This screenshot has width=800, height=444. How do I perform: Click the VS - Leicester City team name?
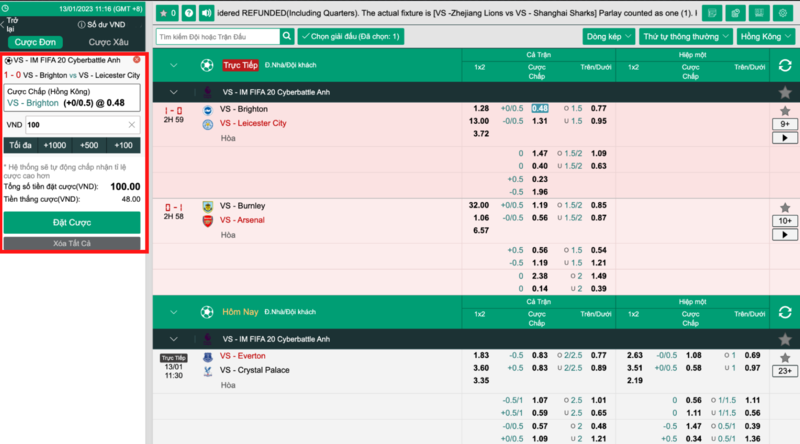pos(253,123)
